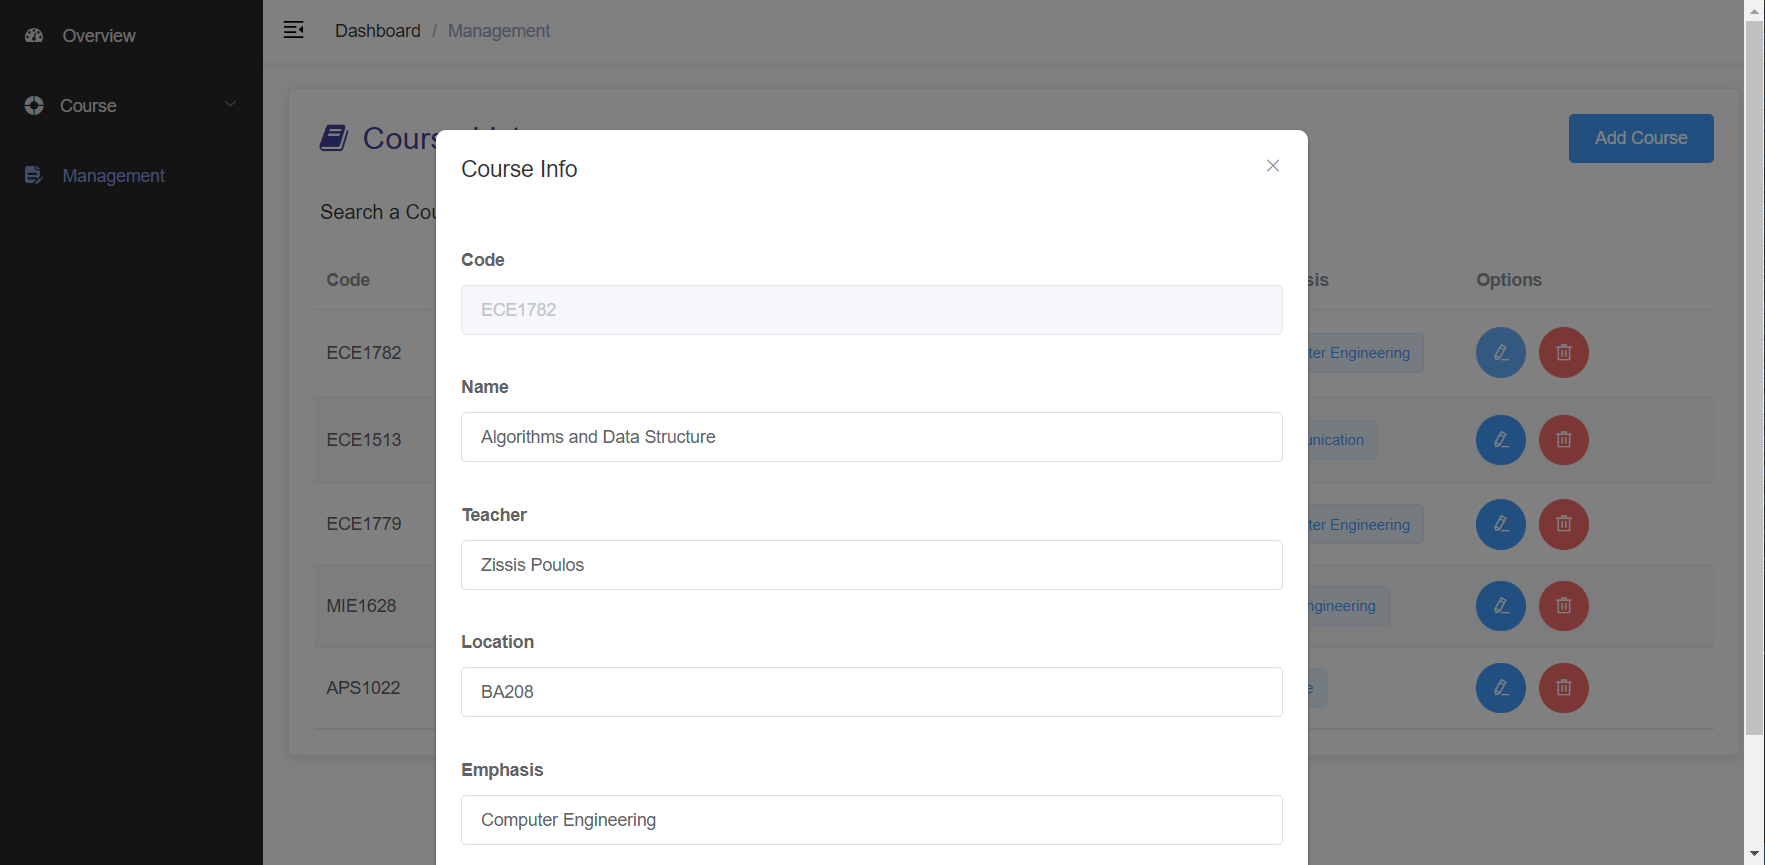Edit the MIE1628 course row
Image resolution: width=1765 pixels, height=865 pixels.
[1501, 606]
